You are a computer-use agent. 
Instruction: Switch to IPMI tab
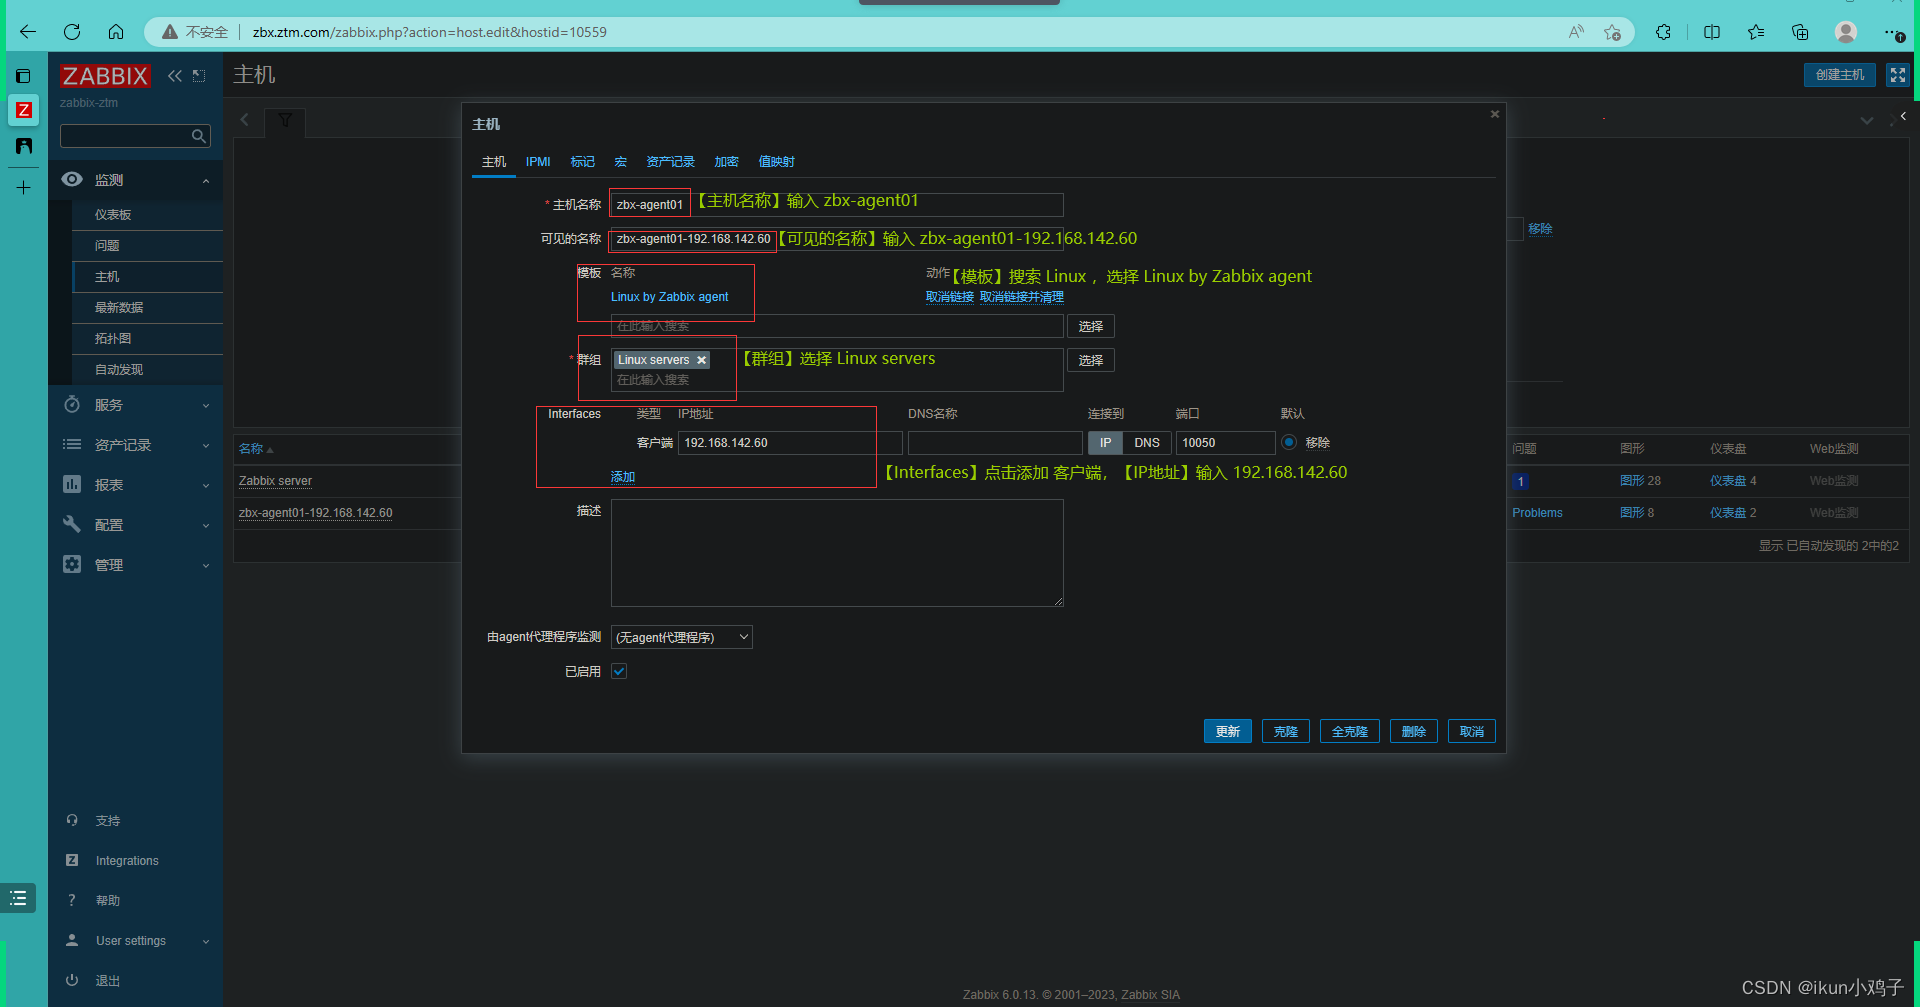point(538,162)
